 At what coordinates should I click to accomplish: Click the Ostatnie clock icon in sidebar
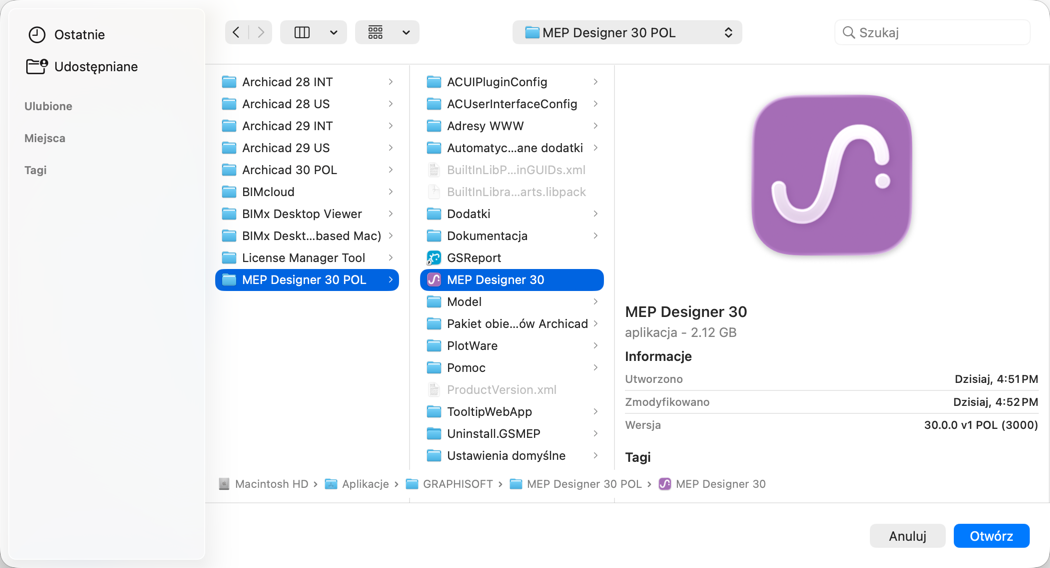[37, 34]
